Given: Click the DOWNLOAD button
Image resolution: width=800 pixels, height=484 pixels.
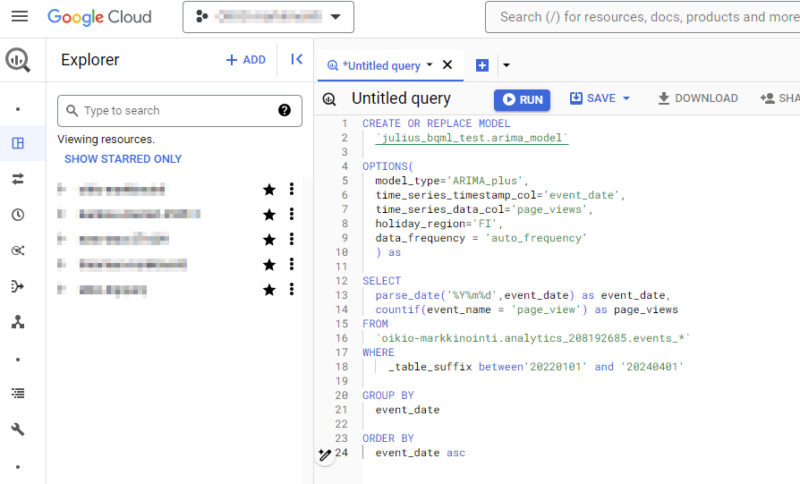Looking at the screenshot, I should 698,98.
